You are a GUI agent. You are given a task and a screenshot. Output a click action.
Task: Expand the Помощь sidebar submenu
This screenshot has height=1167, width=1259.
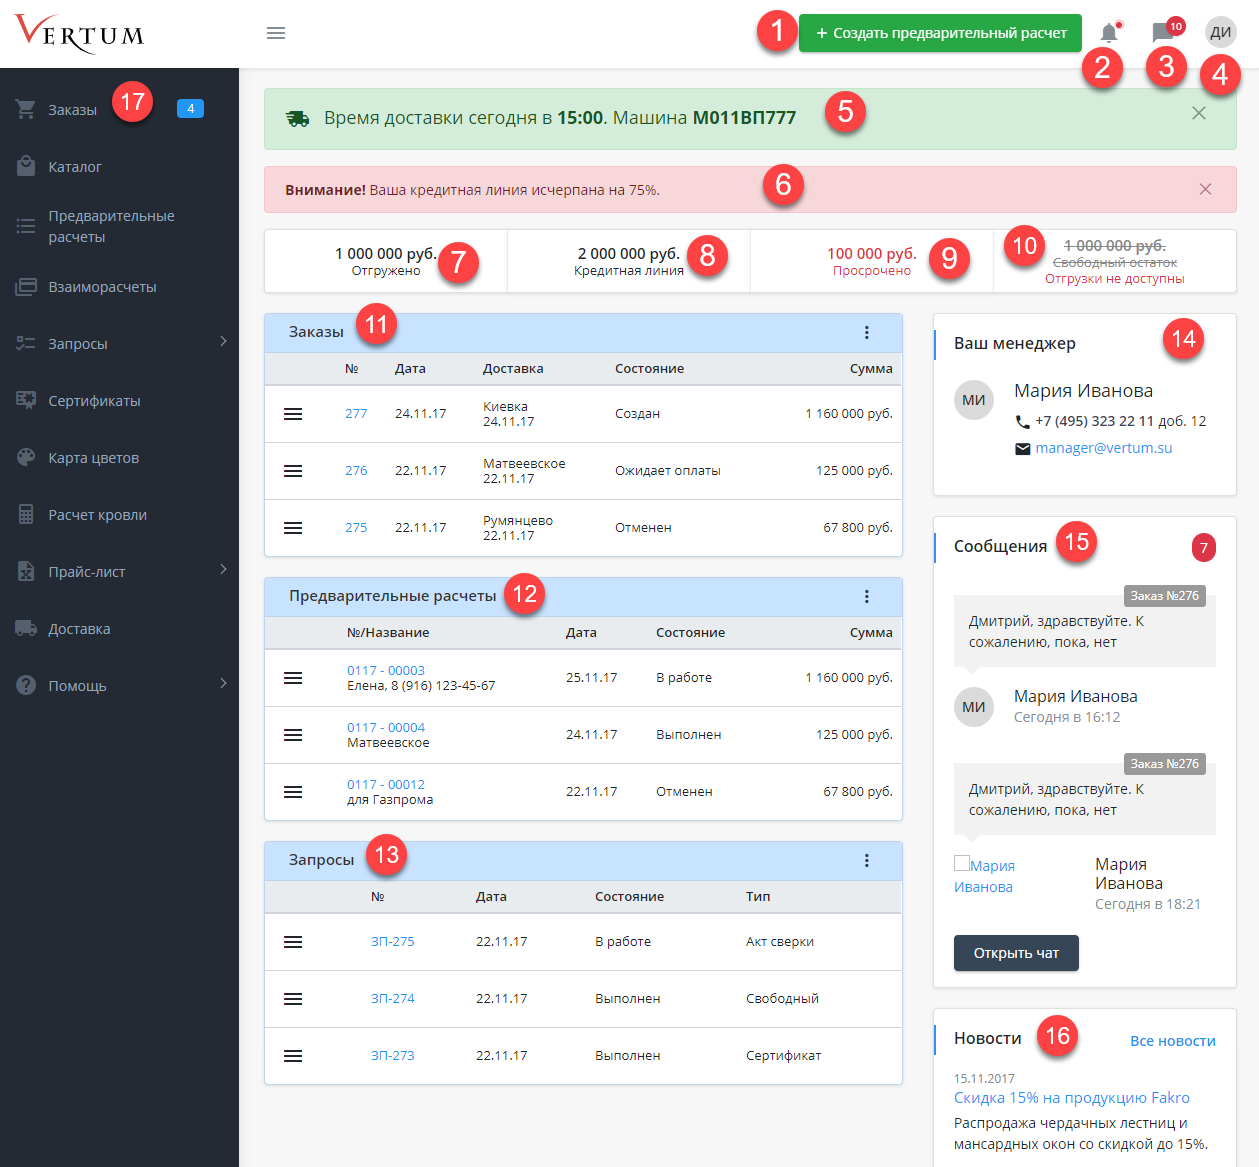point(223,684)
